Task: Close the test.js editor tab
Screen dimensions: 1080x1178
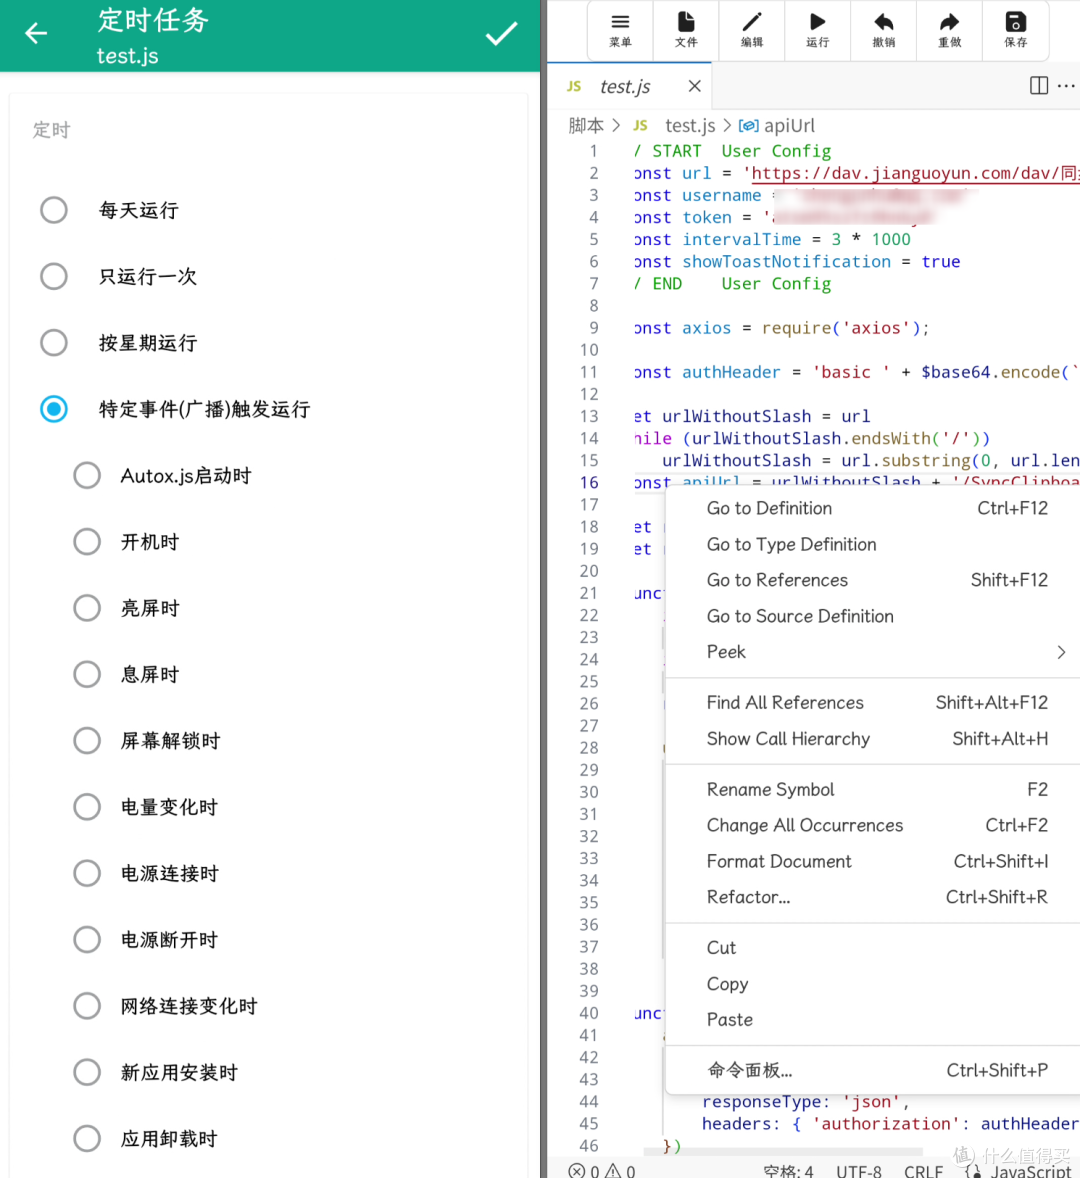Action: pyautogui.click(x=695, y=86)
